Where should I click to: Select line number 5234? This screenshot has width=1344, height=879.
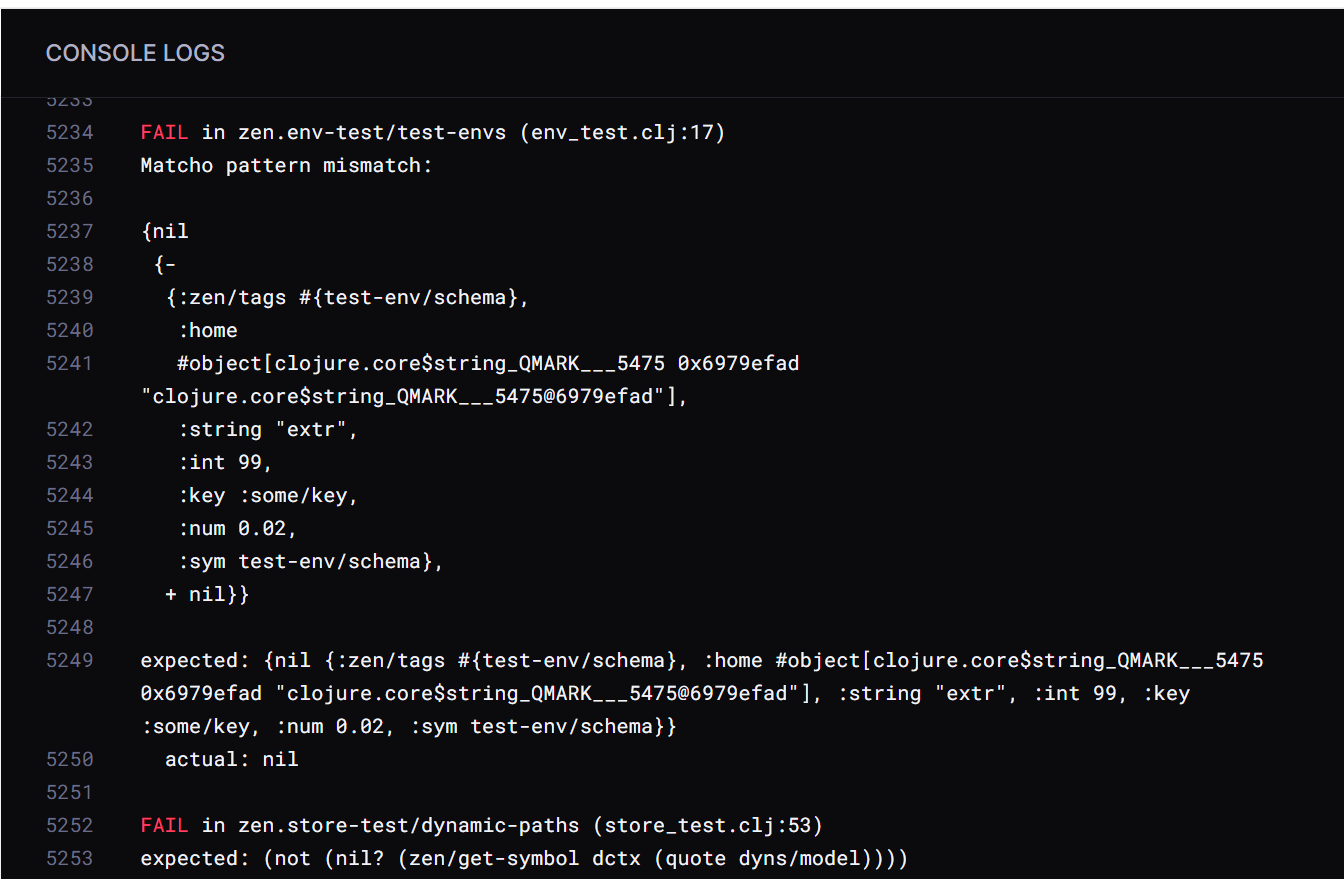coord(69,132)
